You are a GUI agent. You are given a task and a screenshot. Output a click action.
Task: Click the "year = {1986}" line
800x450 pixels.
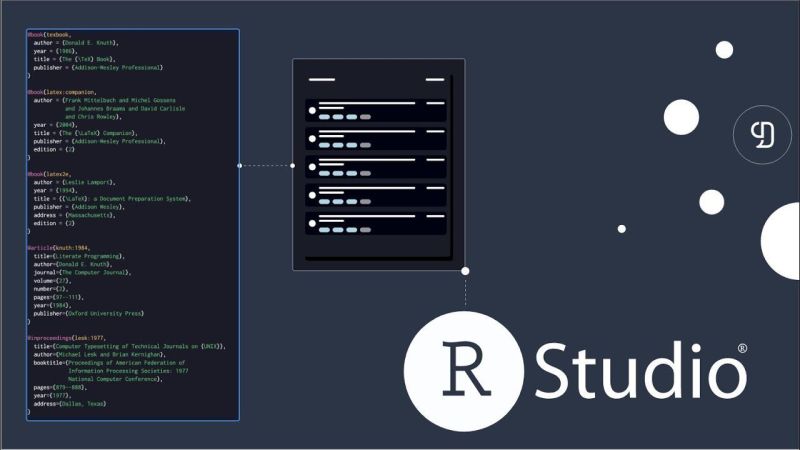coord(55,51)
